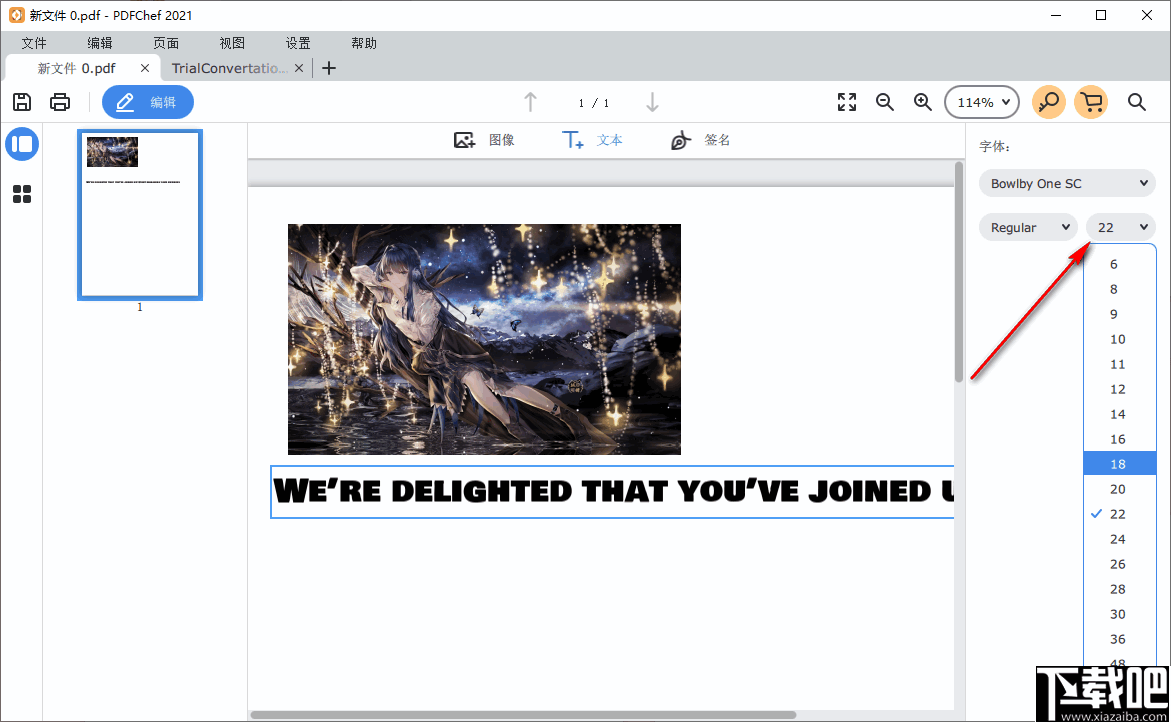
Task: Toggle the Edit mode button
Action: [x=147, y=101]
